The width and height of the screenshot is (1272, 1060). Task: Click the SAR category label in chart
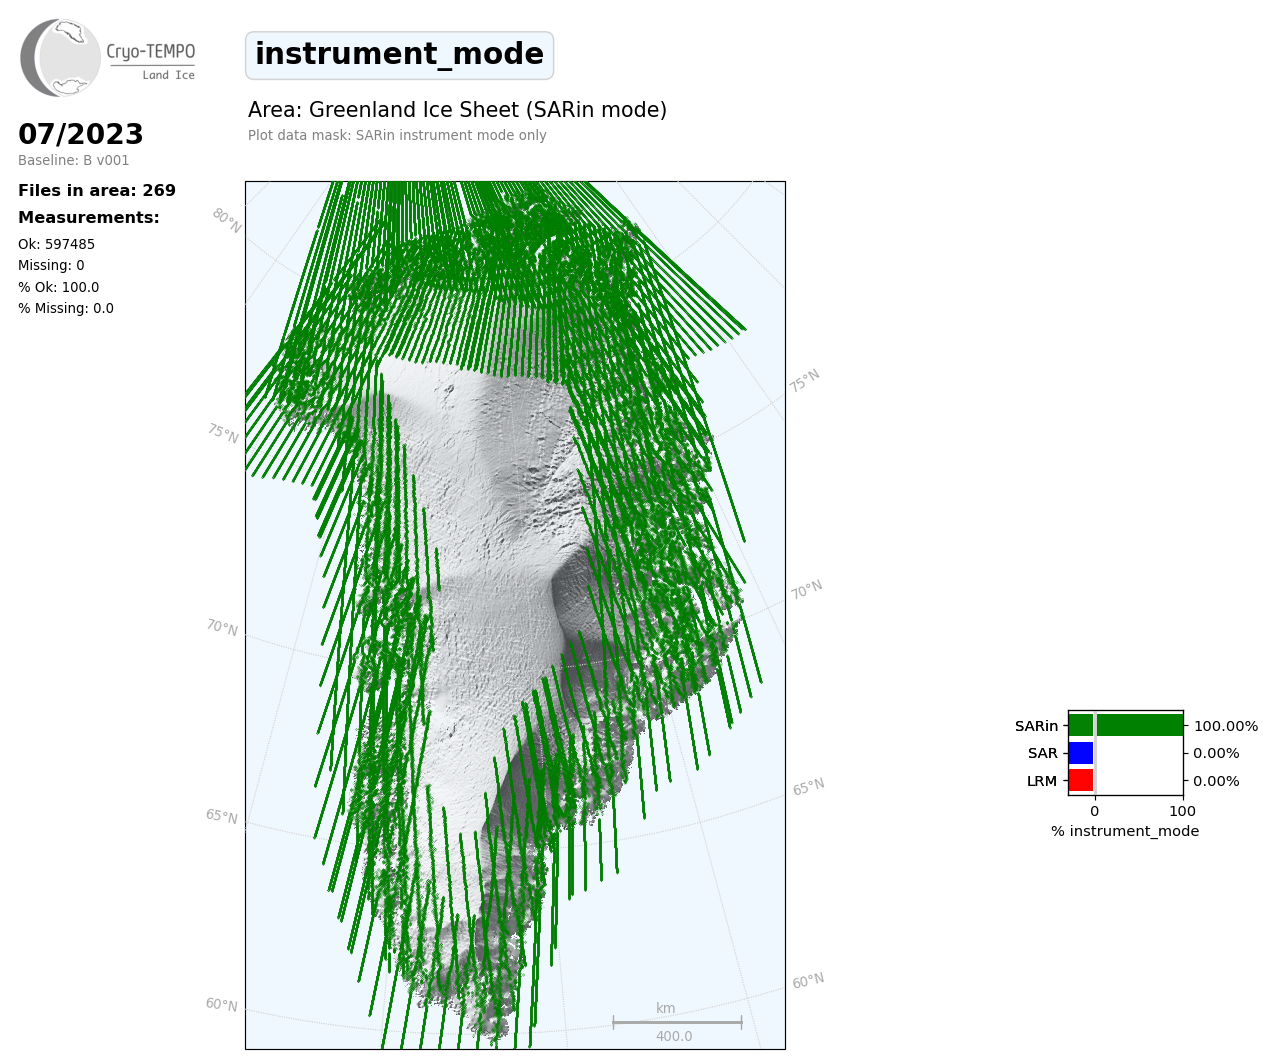[x=1042, y=753]
